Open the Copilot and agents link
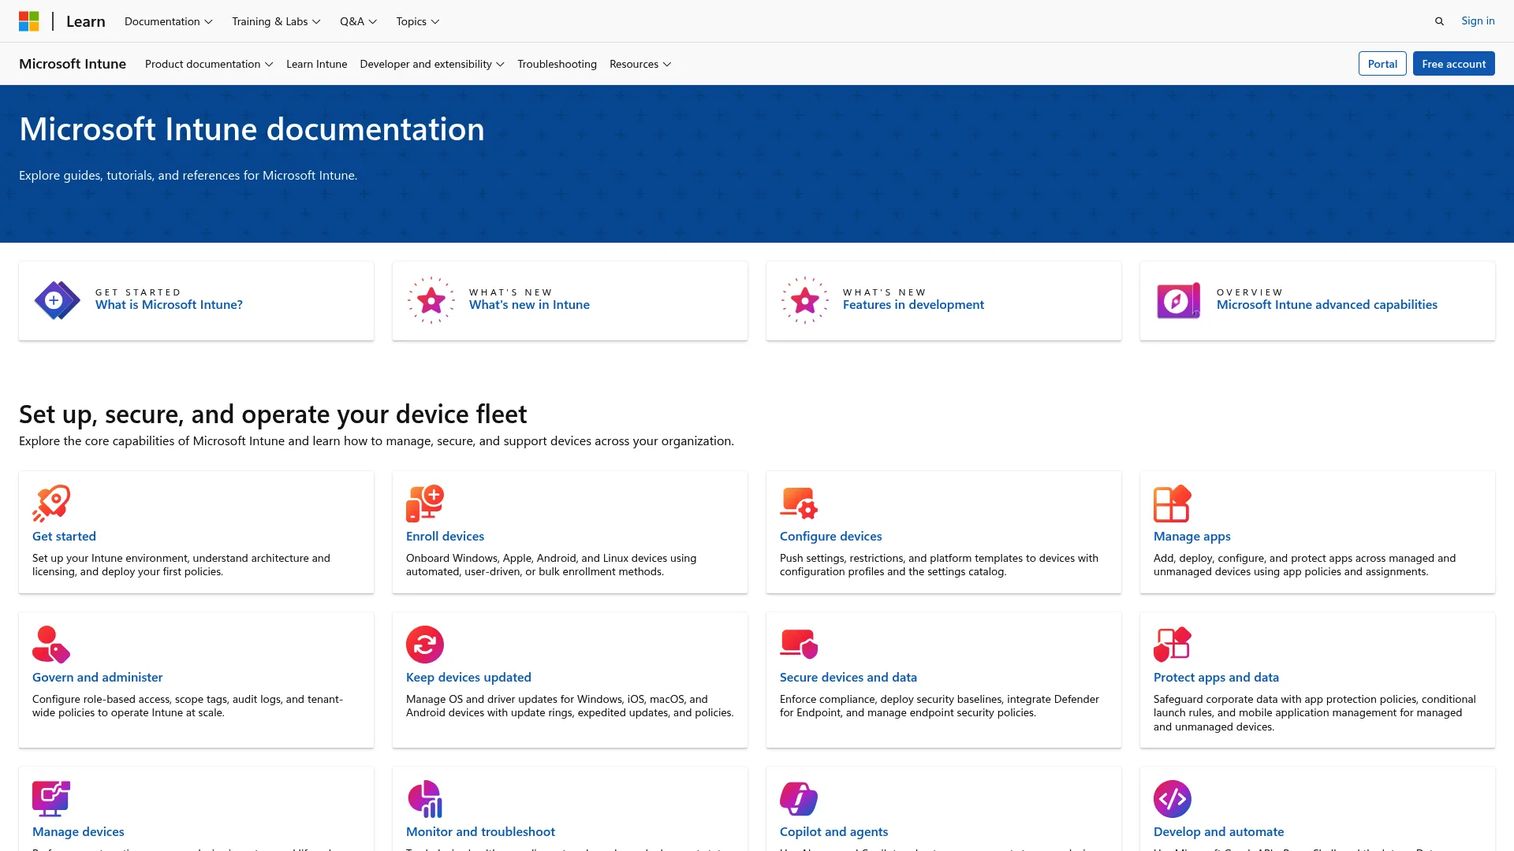 click(x=834, y=831)
